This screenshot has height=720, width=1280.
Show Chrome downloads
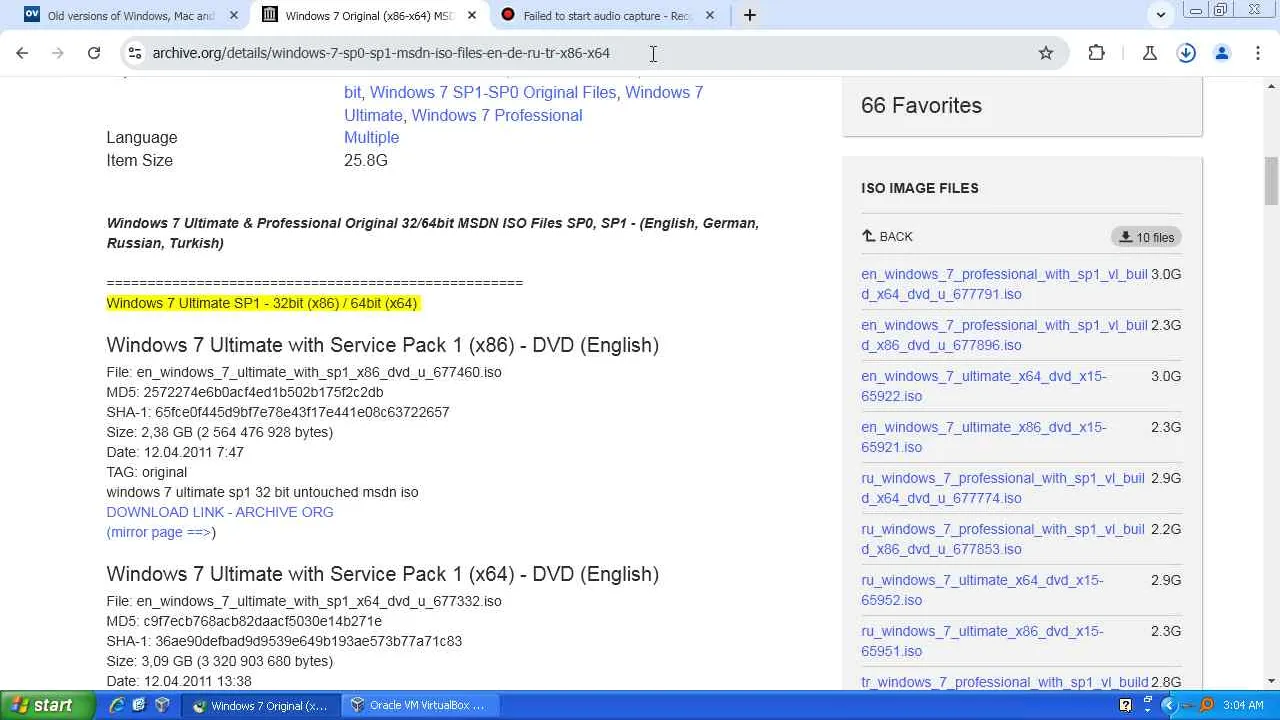tap(1186, 53)
